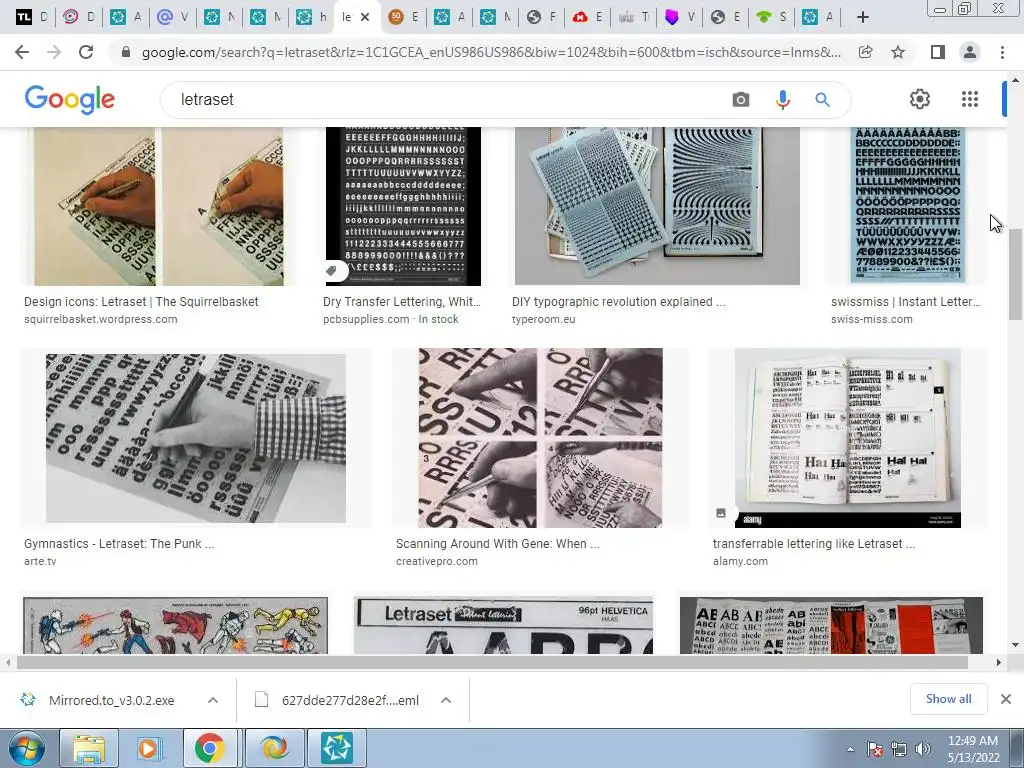Go back to the previous page
The image size is (1024, 768).
tap(22, 52)
